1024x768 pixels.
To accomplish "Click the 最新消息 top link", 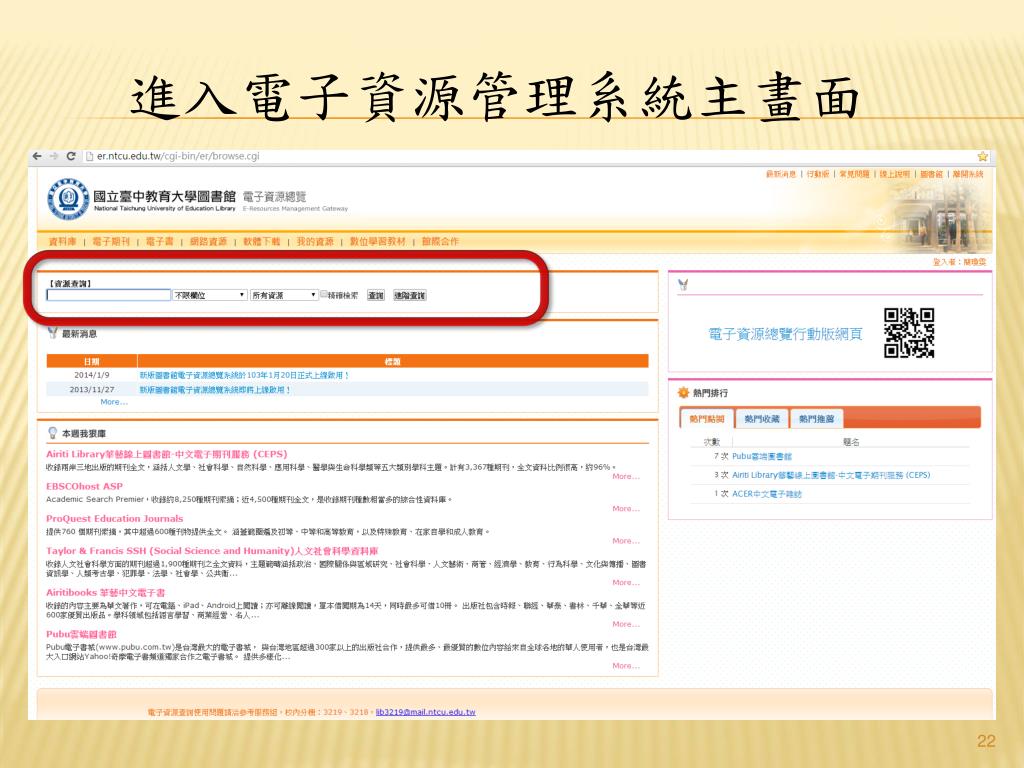I will pyautogui.click(x=781, y=174).
